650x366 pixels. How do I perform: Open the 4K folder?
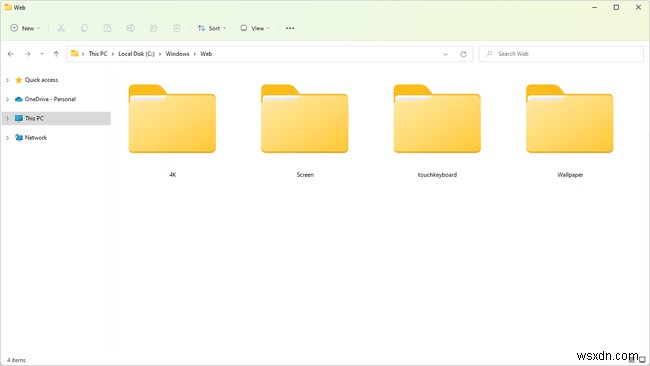pos(172,119)
